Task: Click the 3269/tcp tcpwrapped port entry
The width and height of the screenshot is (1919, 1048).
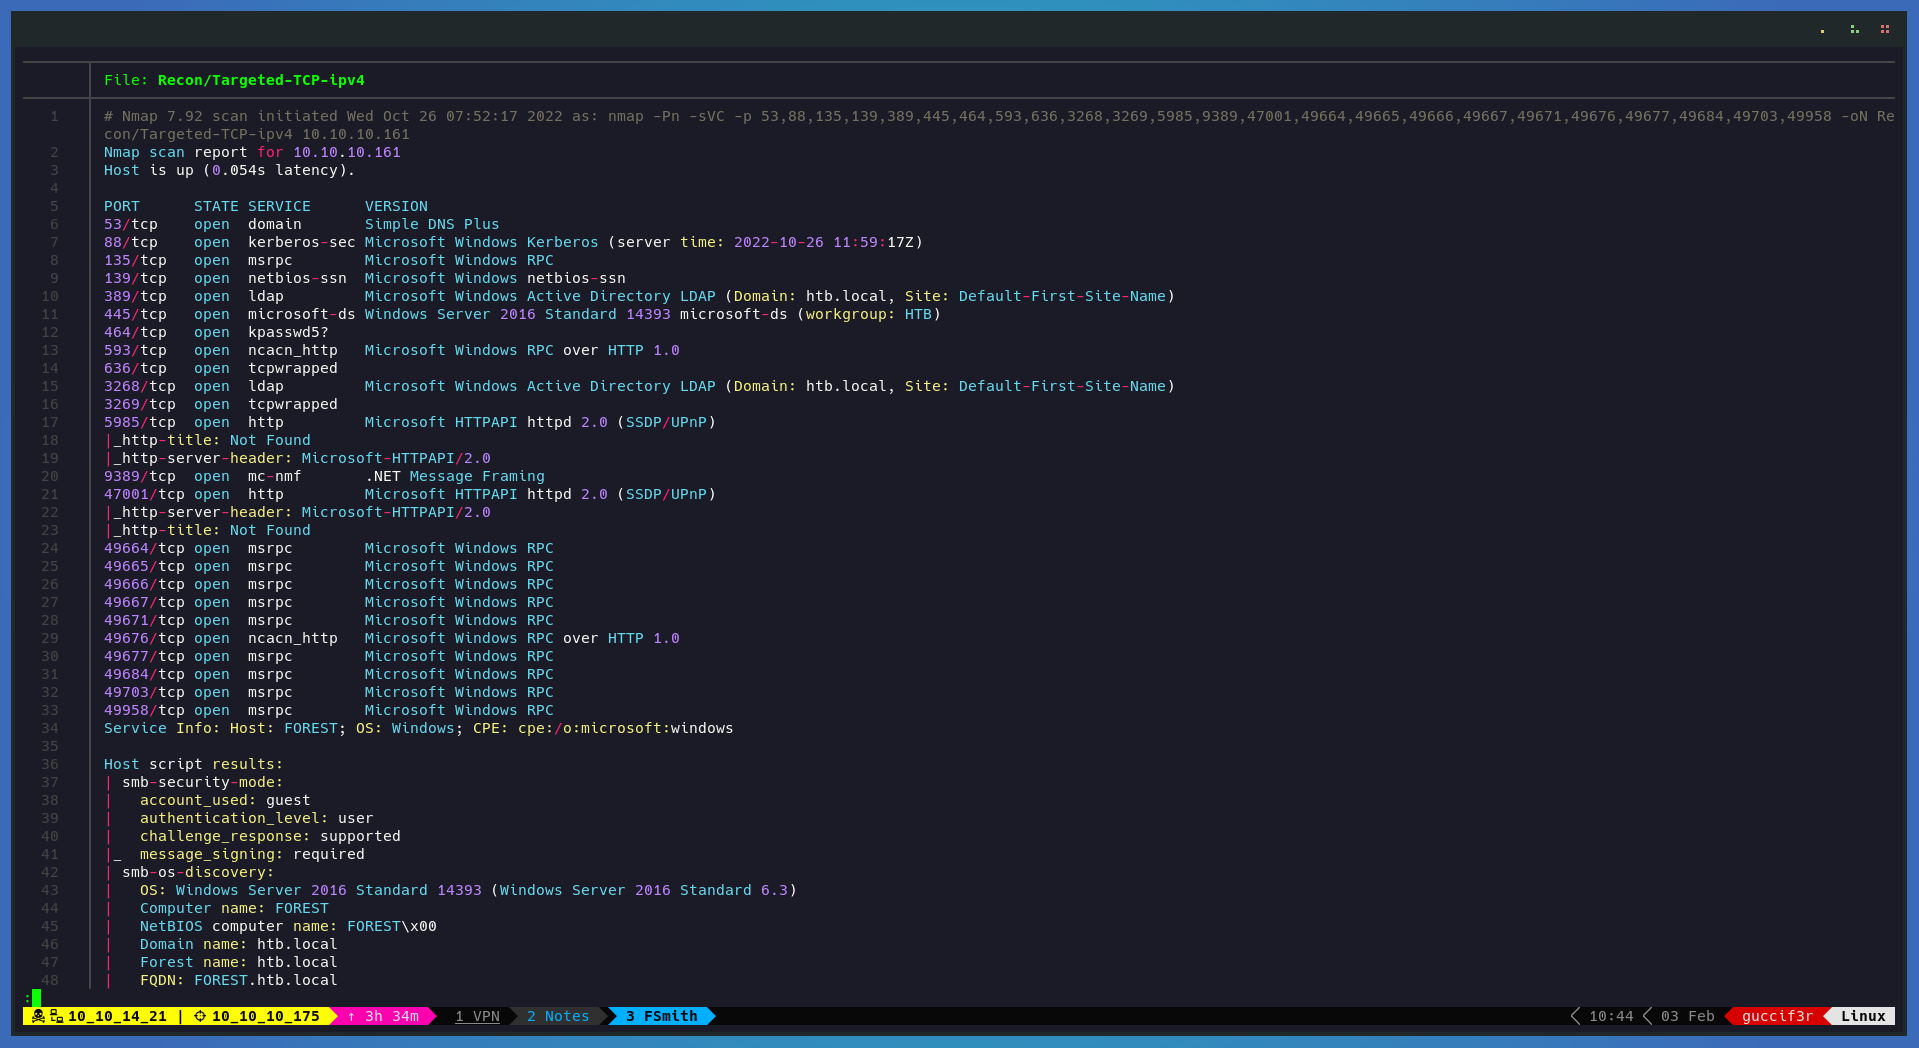Action: tap(140, 404)
